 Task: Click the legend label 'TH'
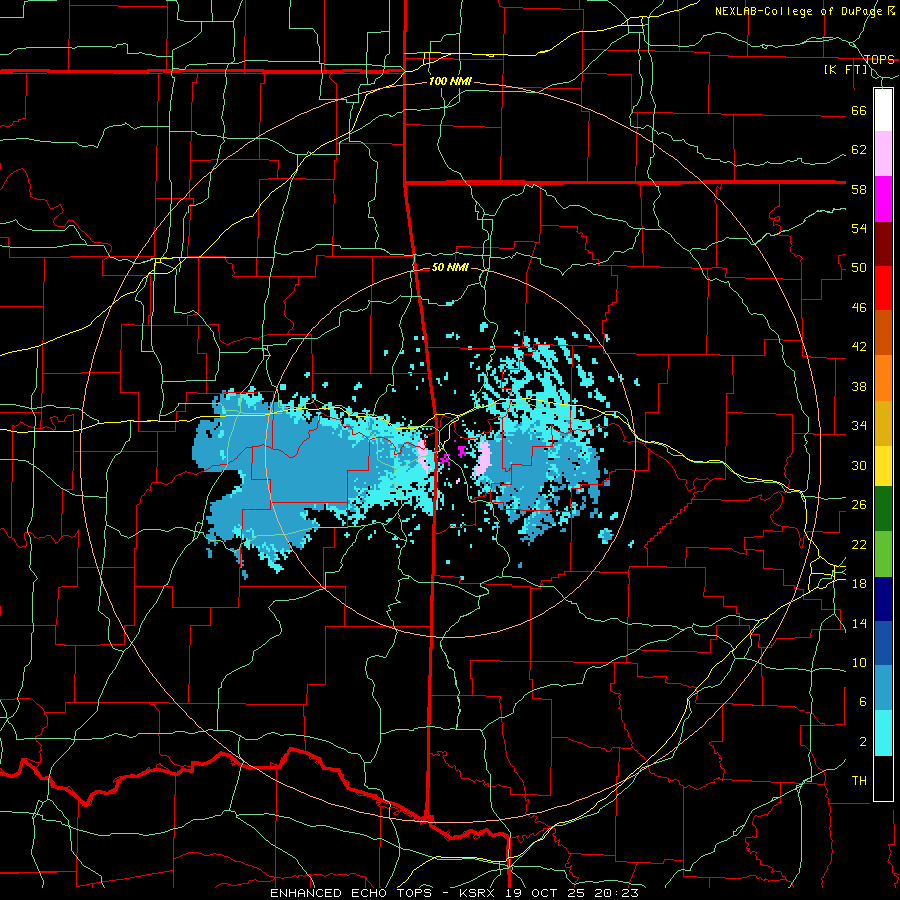pos(859,781)
